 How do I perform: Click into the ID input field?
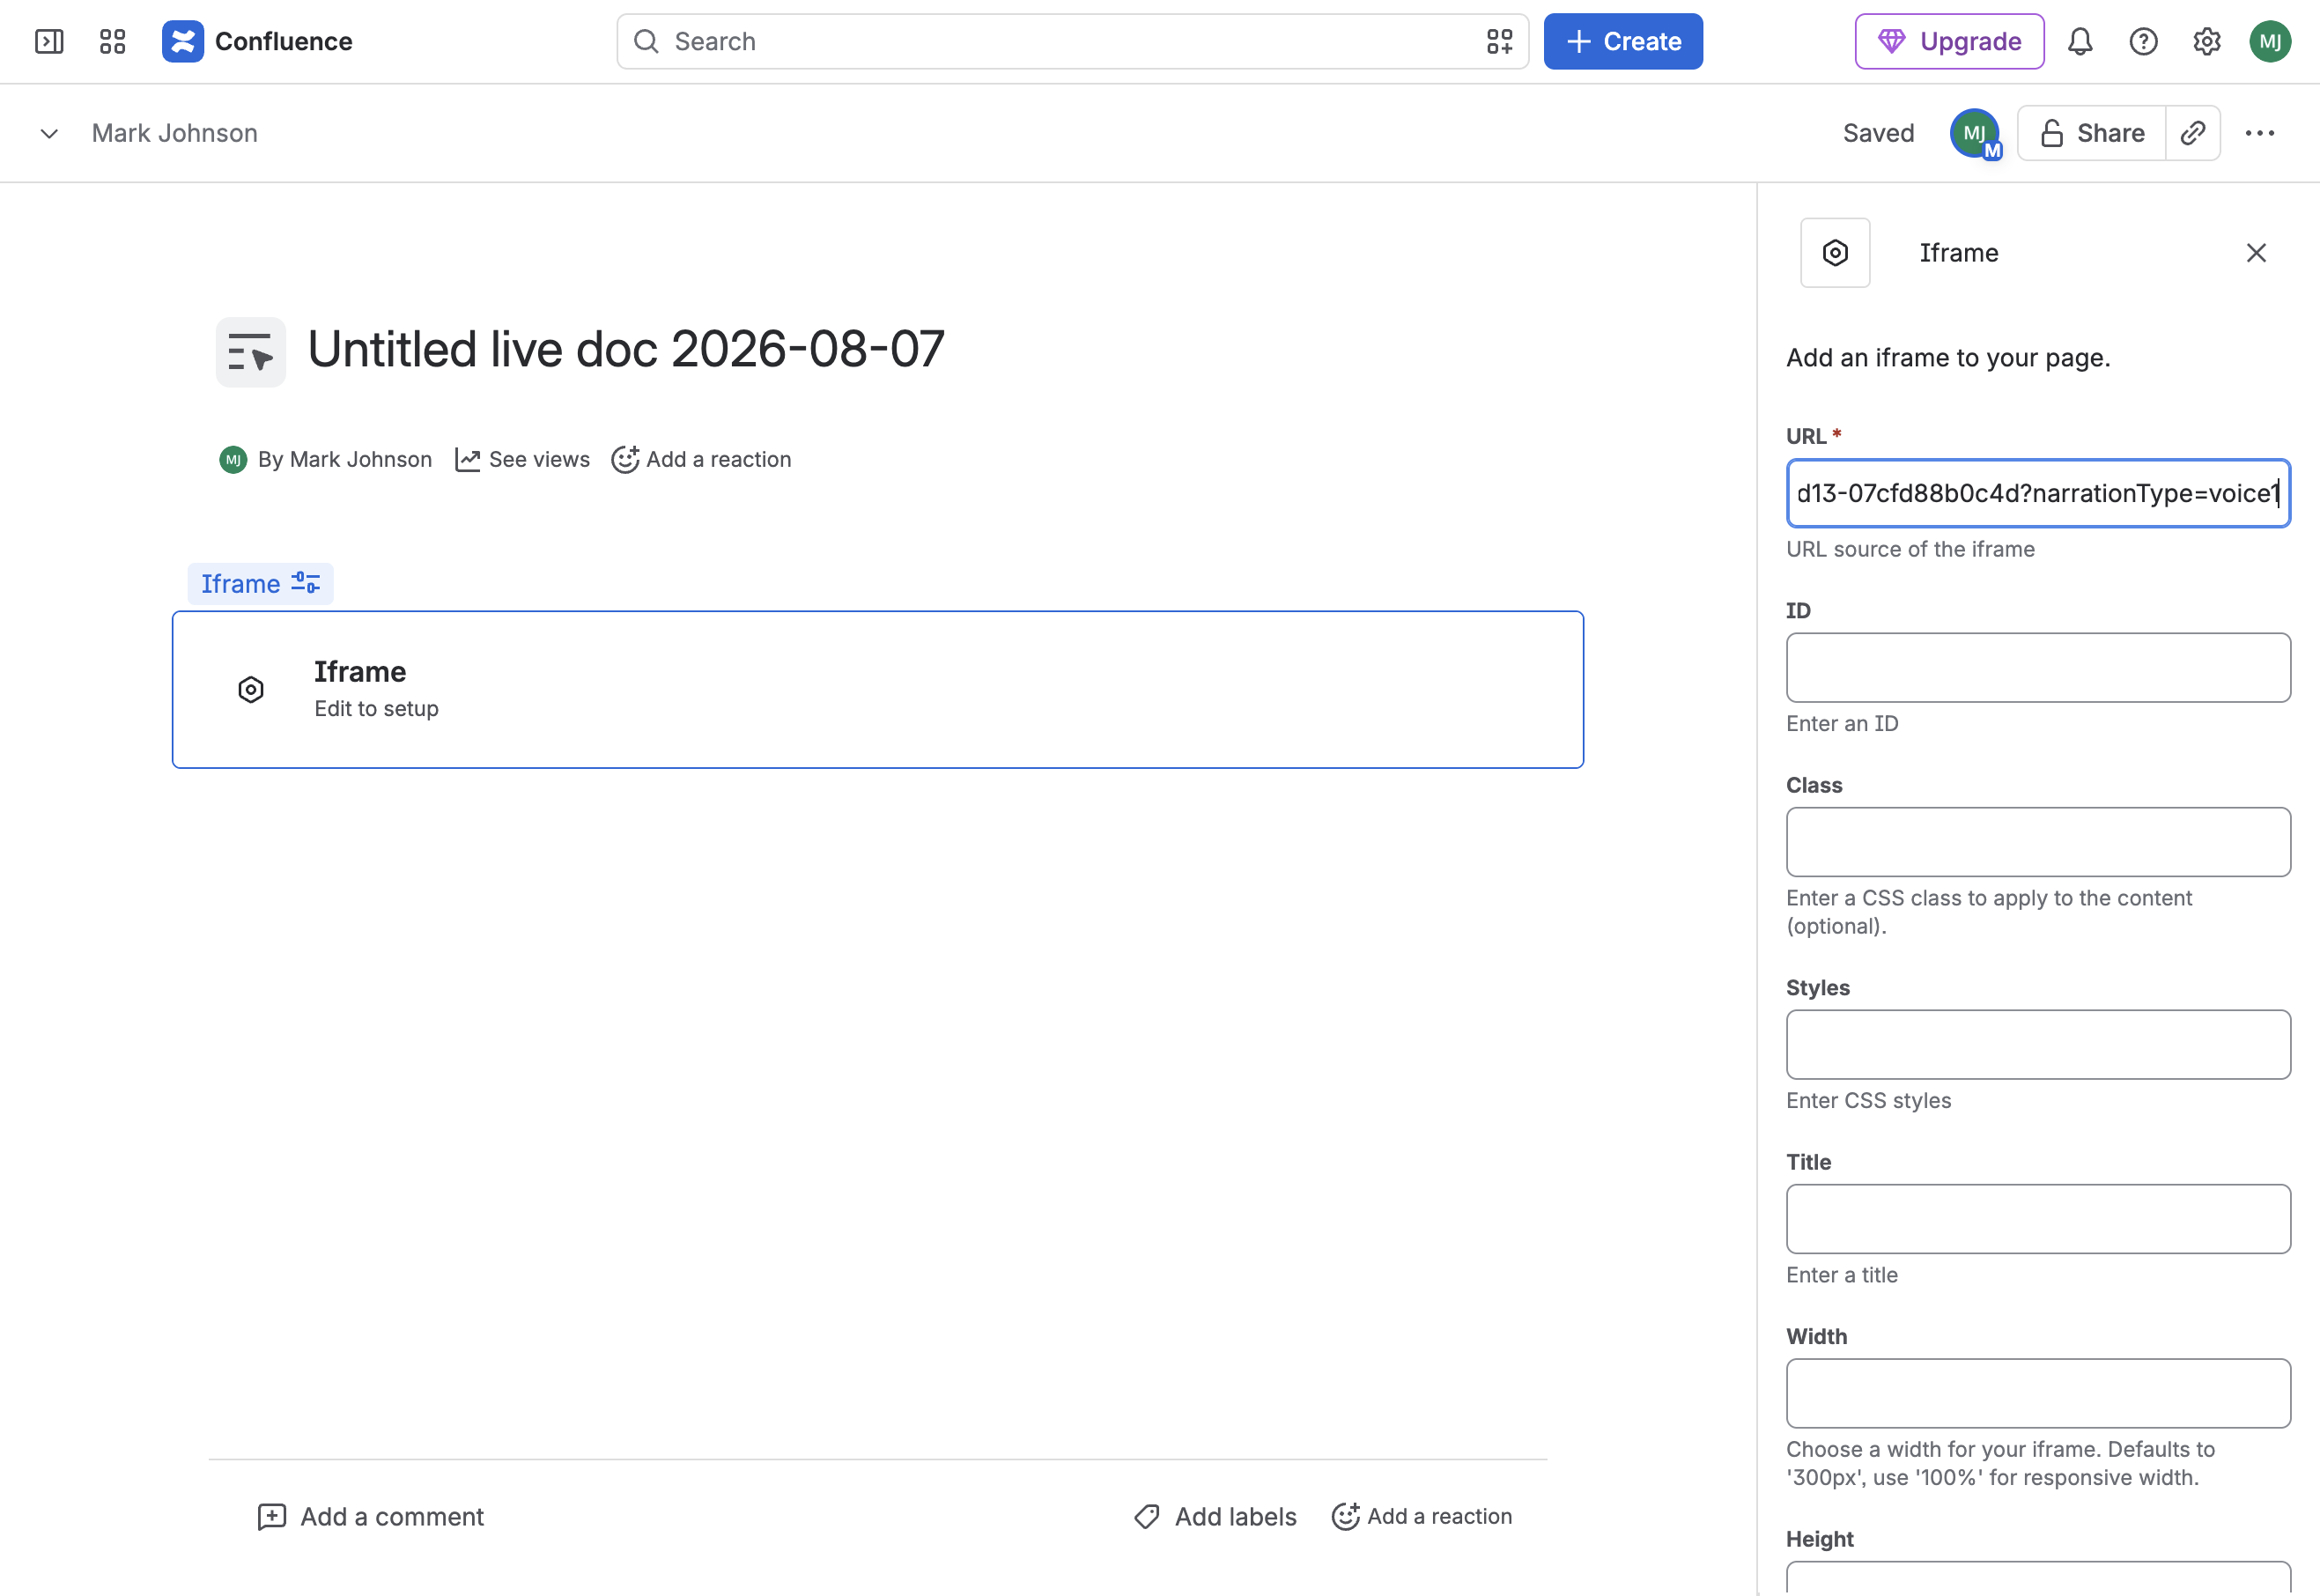[2038, 667]
